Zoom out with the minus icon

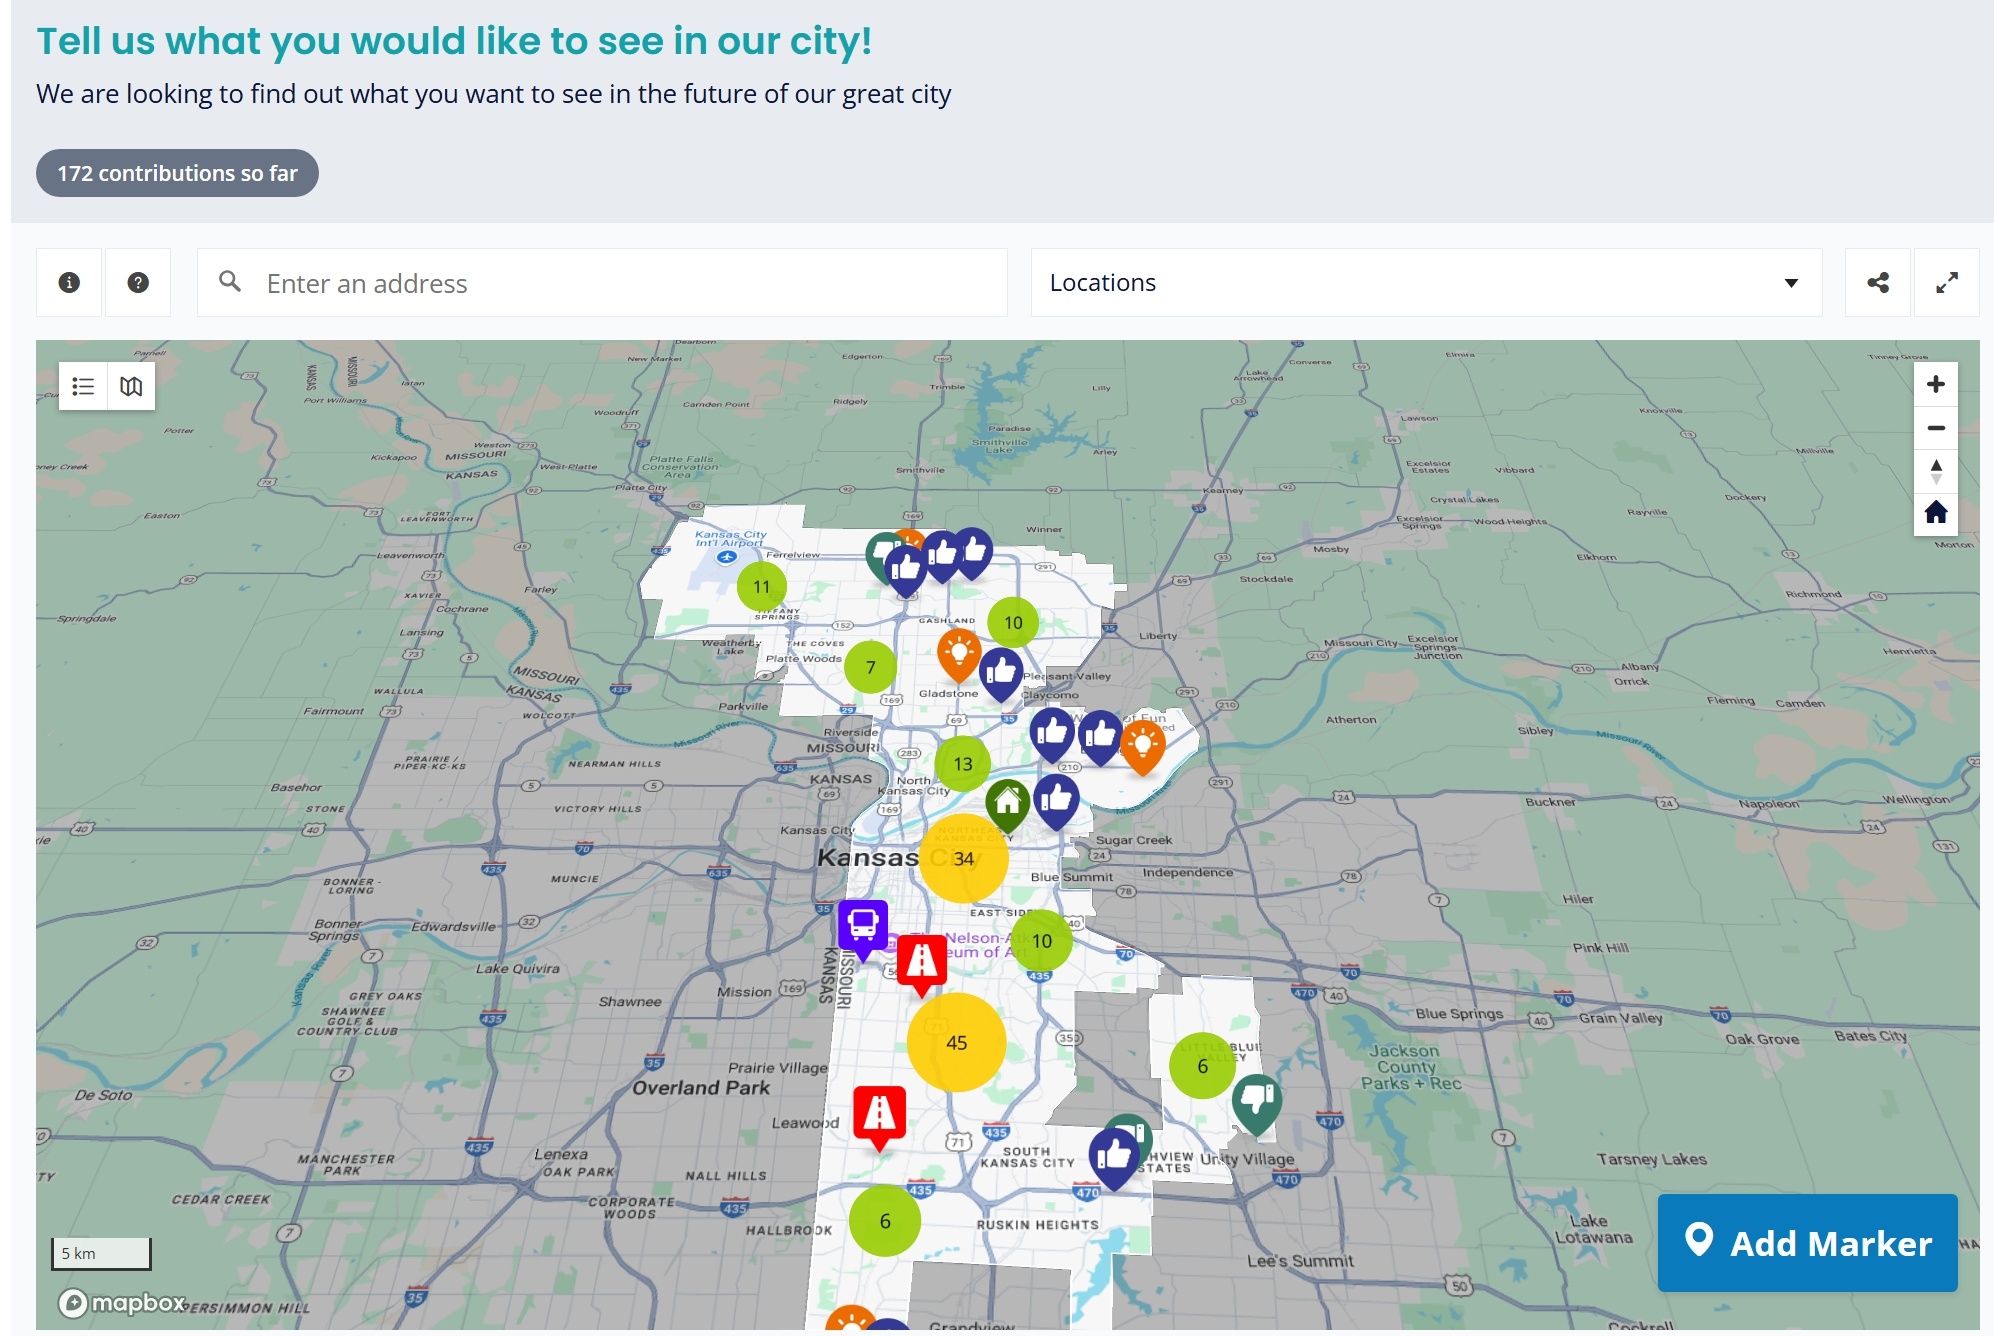[1936, 427]
